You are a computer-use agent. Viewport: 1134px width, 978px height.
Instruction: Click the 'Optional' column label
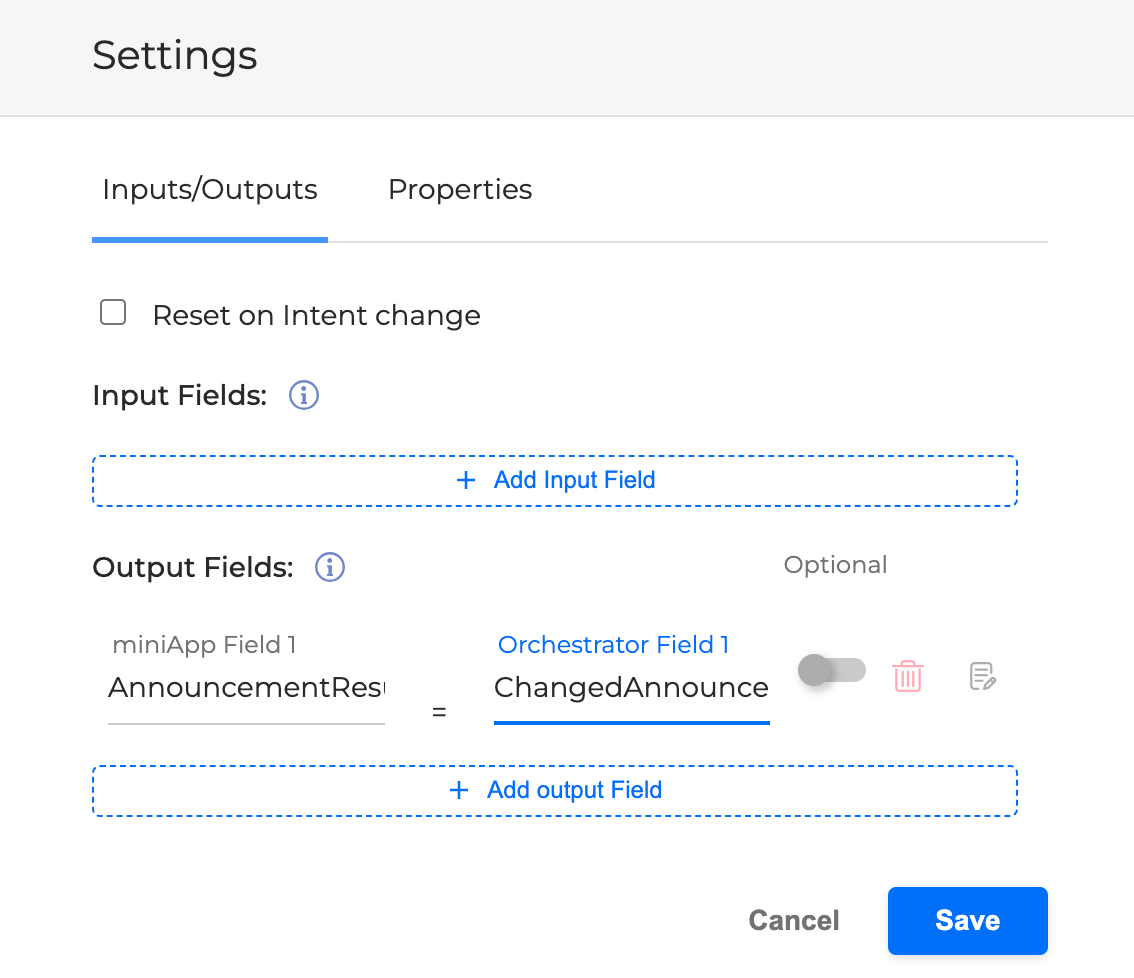point(835,565)
